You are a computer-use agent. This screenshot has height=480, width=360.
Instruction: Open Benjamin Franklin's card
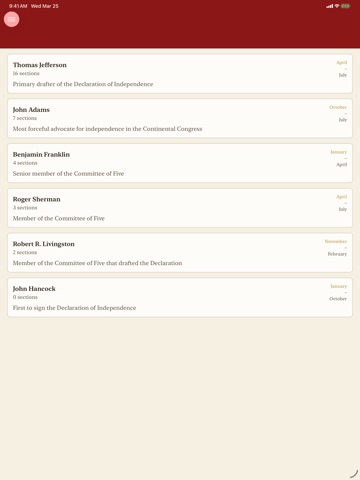pyautogui.click(x=180, y=163)
